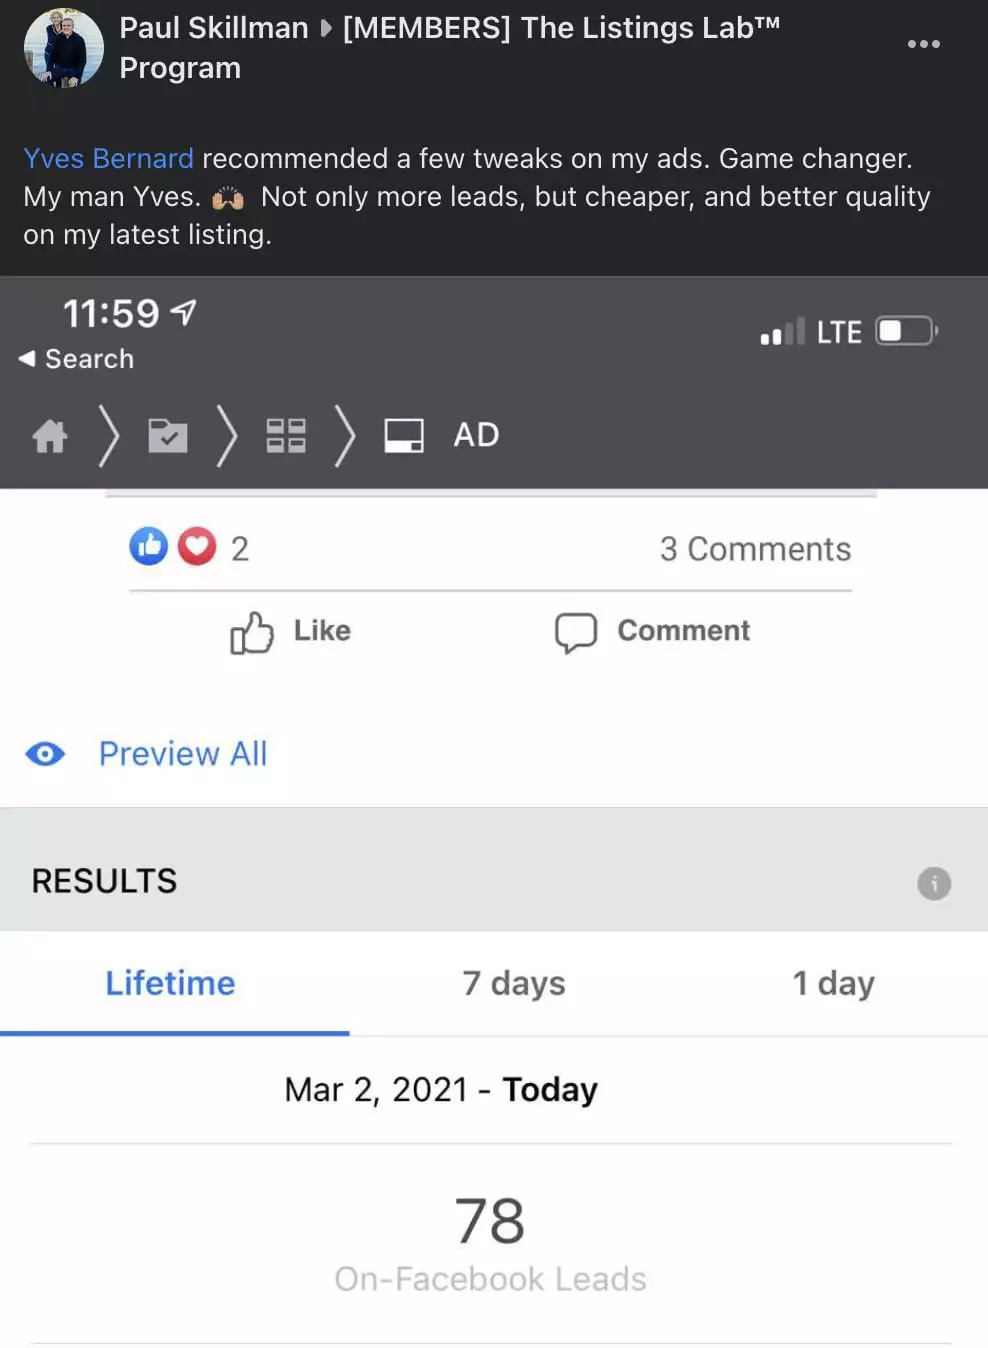This screenshot has width=988, height=1348.
Task: Like the ad preview post
Action: click(x=290, y=632)
